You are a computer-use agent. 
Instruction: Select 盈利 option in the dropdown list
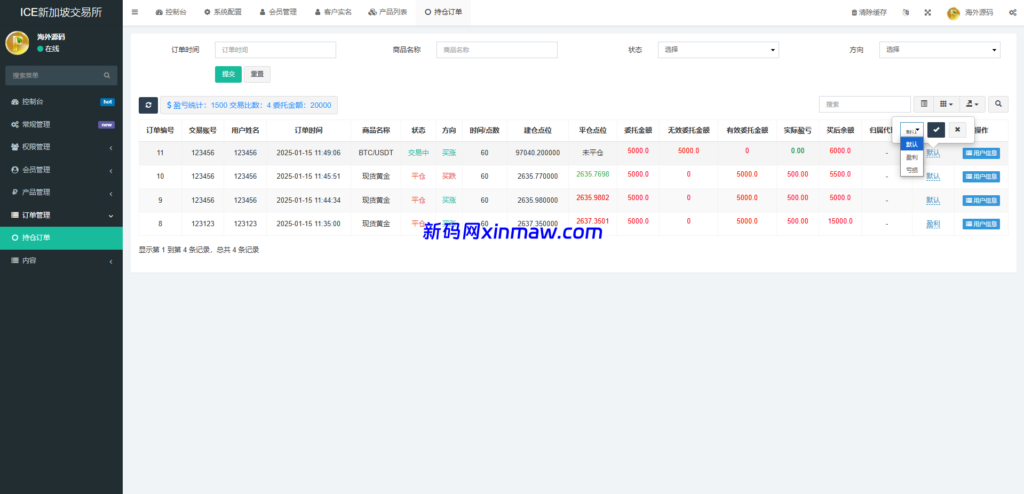[912, 157]
